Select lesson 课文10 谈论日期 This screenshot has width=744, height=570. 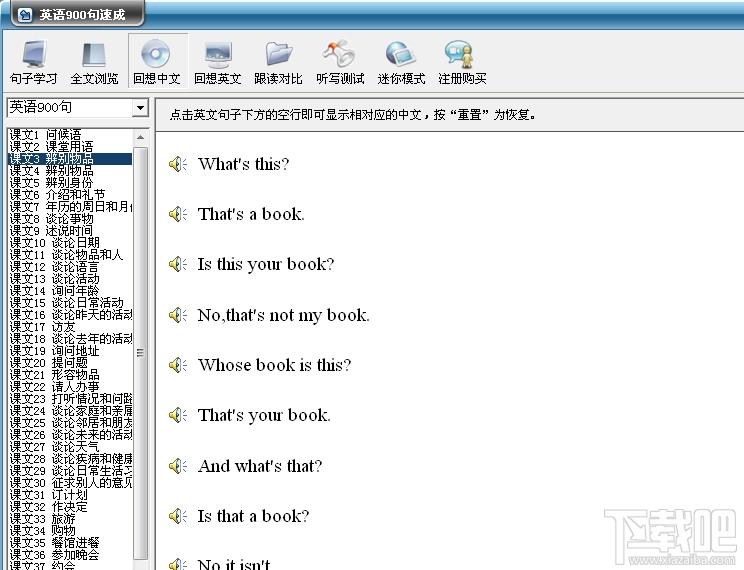click(x=70, y=243)
